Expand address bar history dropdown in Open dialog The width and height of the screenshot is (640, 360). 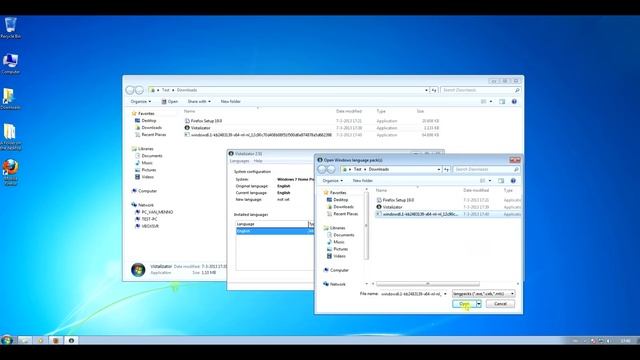[x=439, y=169]
